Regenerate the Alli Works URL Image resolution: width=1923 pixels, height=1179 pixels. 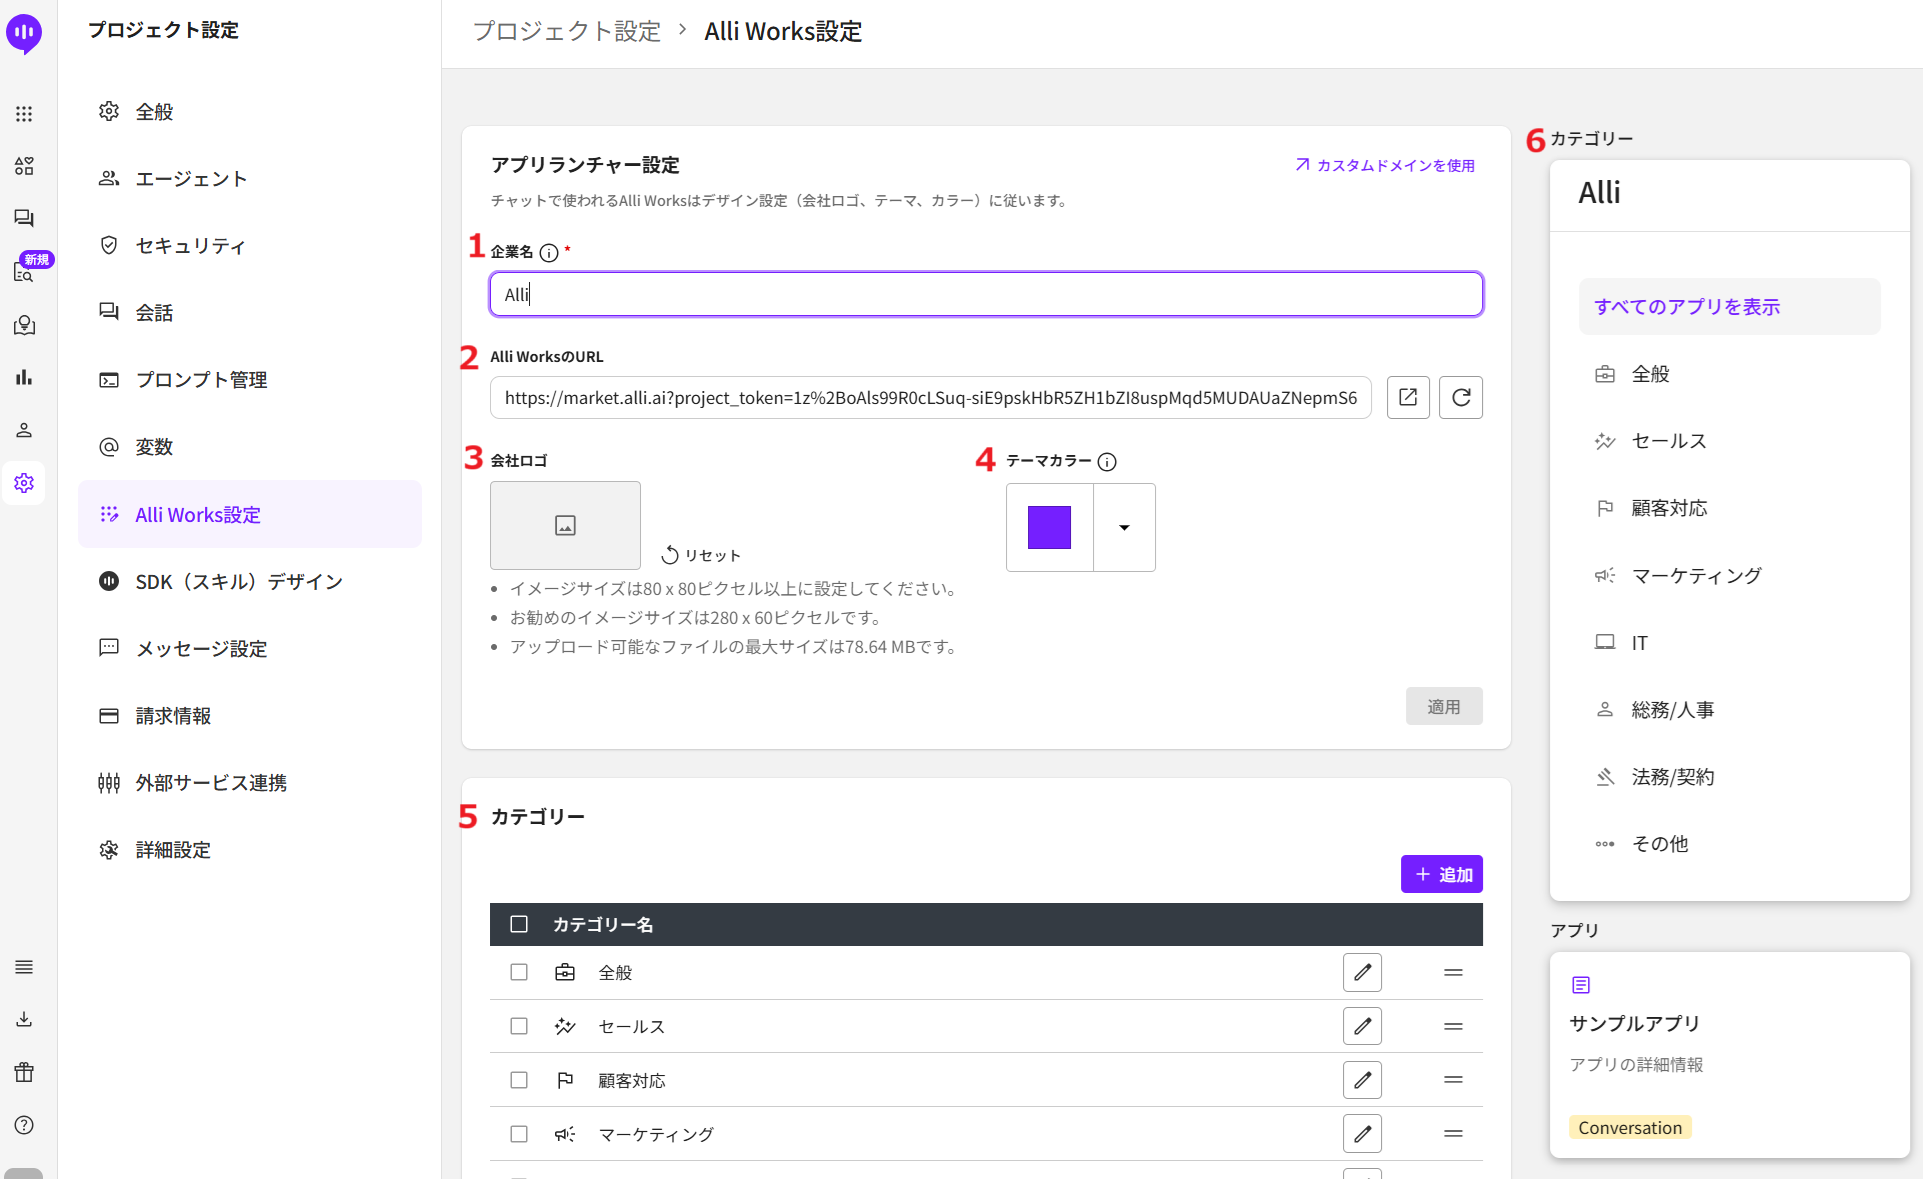tap(1460, 397)
